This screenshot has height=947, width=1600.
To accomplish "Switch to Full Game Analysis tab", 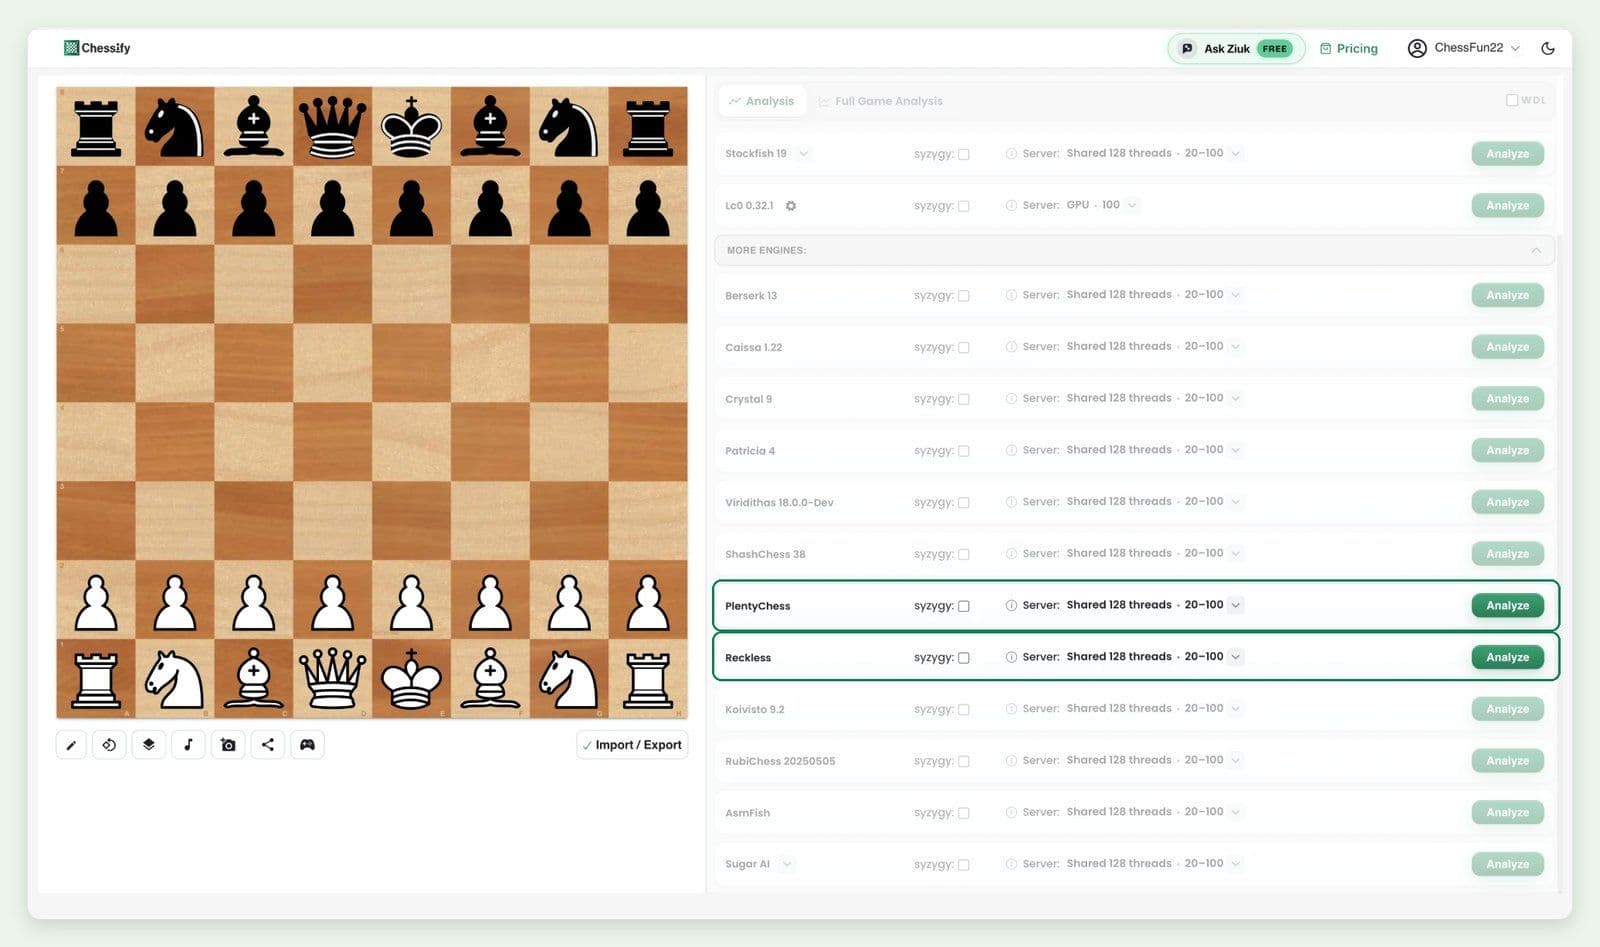I will click(881, 101).
